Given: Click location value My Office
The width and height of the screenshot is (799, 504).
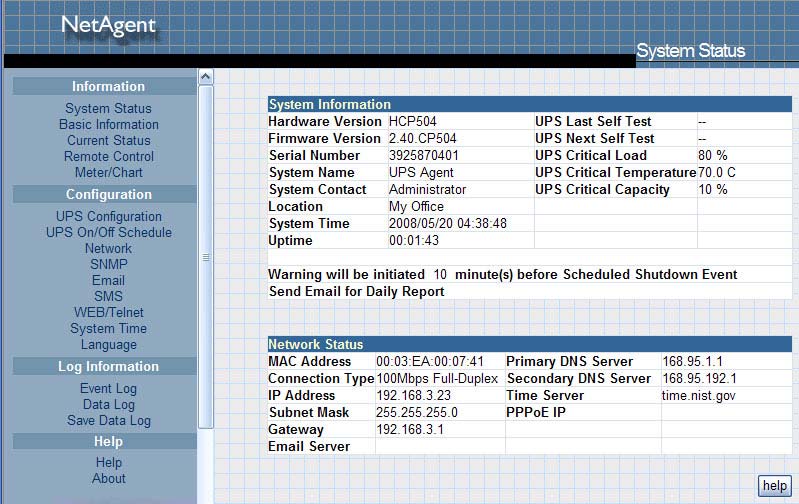Looking at the screenshot, I should [416, 206].
